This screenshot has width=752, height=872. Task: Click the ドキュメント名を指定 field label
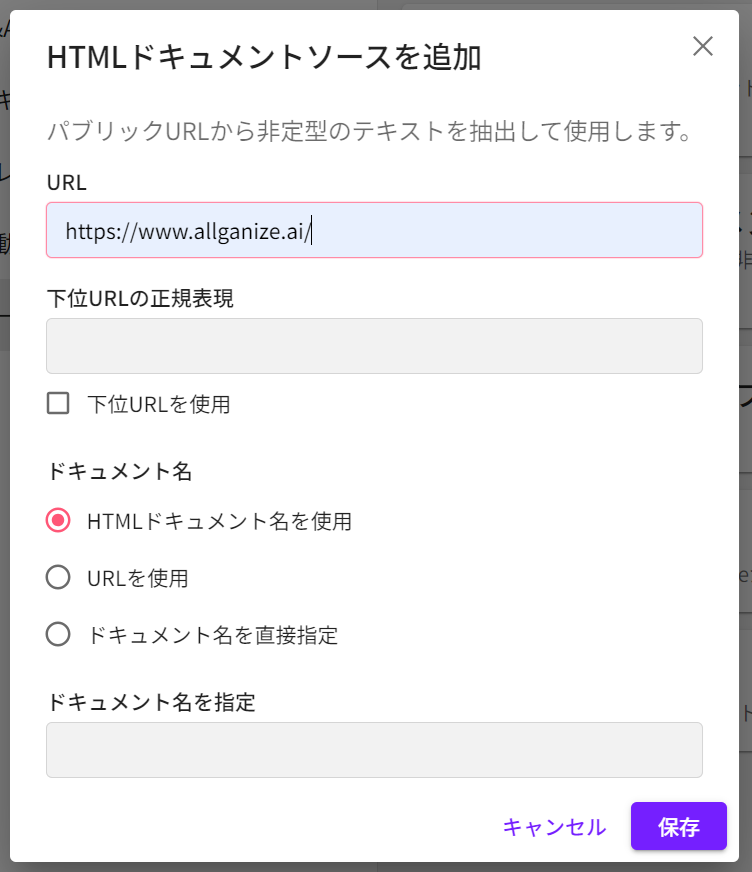tap(151, 702)
